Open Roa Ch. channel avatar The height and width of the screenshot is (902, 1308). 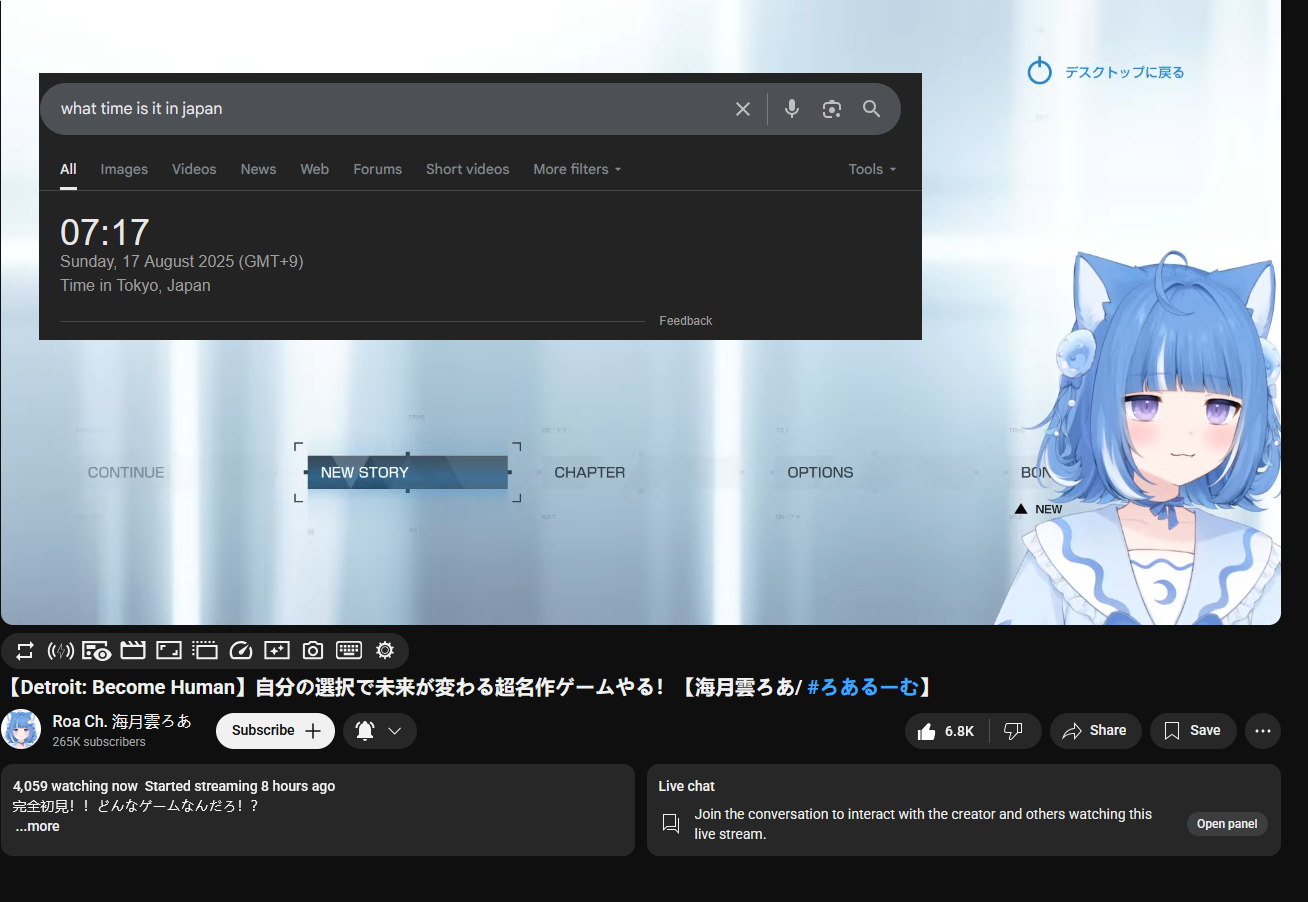click(21, 729)
